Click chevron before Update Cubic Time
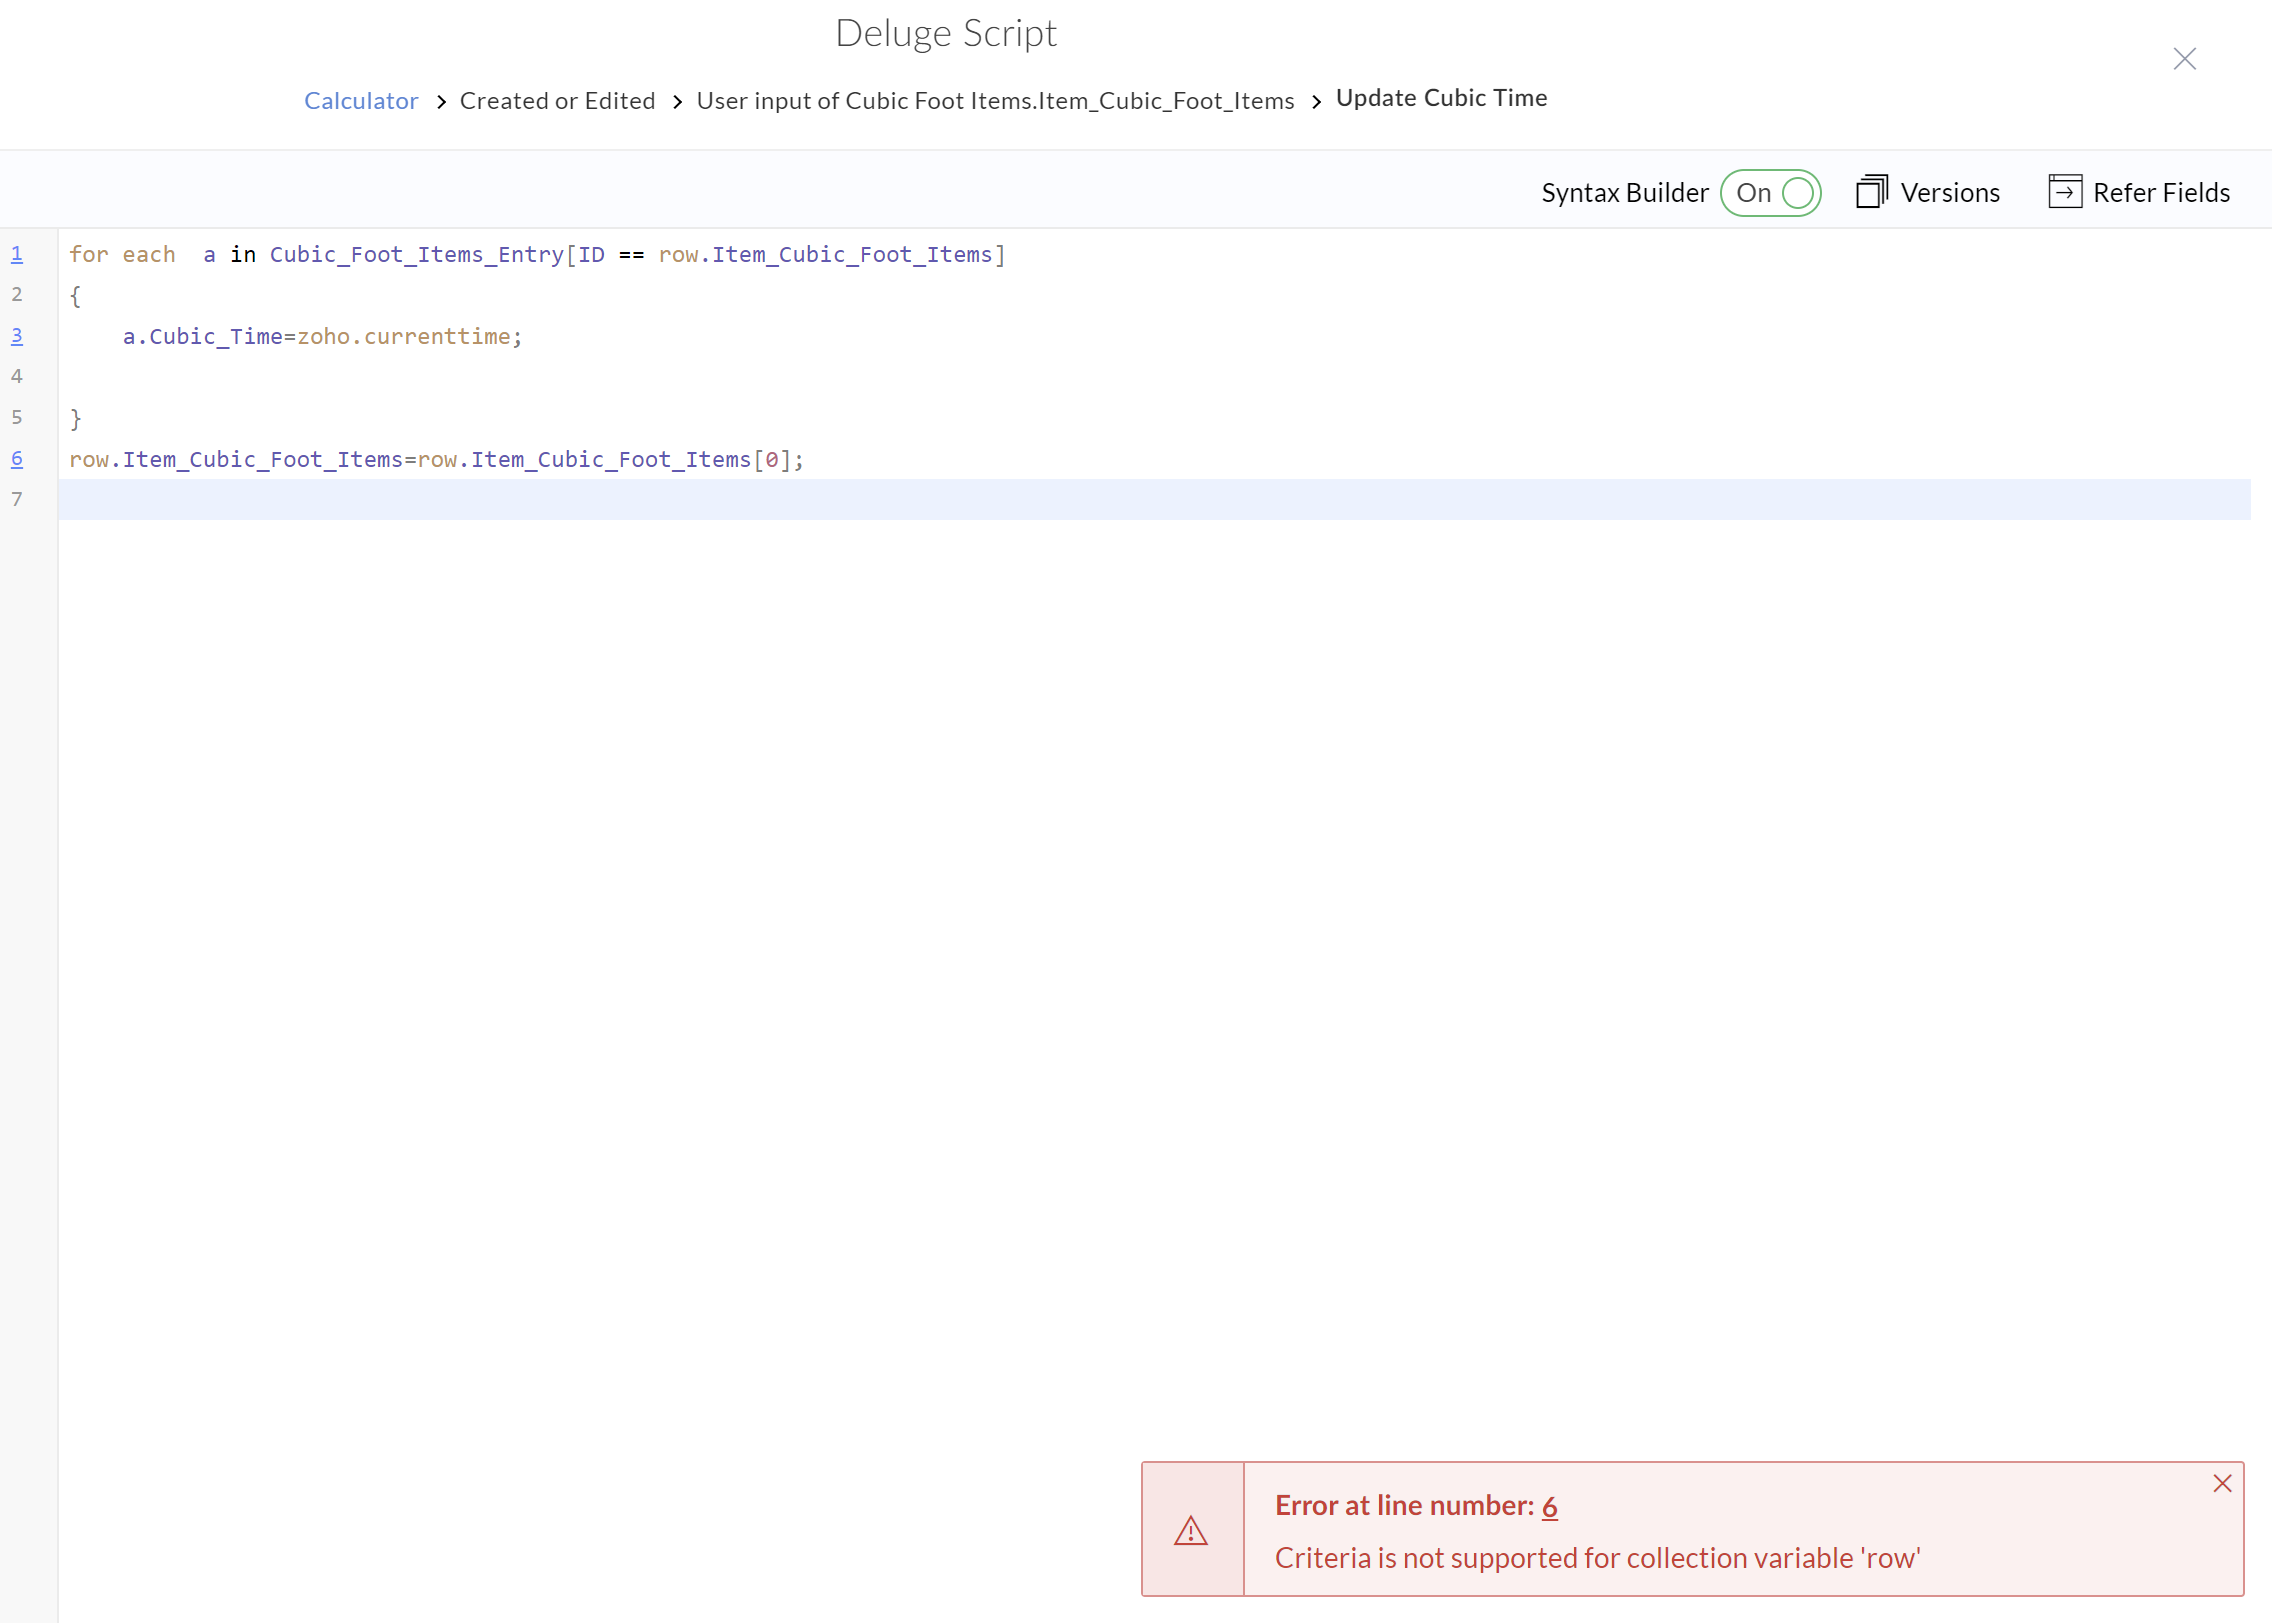 coord(1316,102)
